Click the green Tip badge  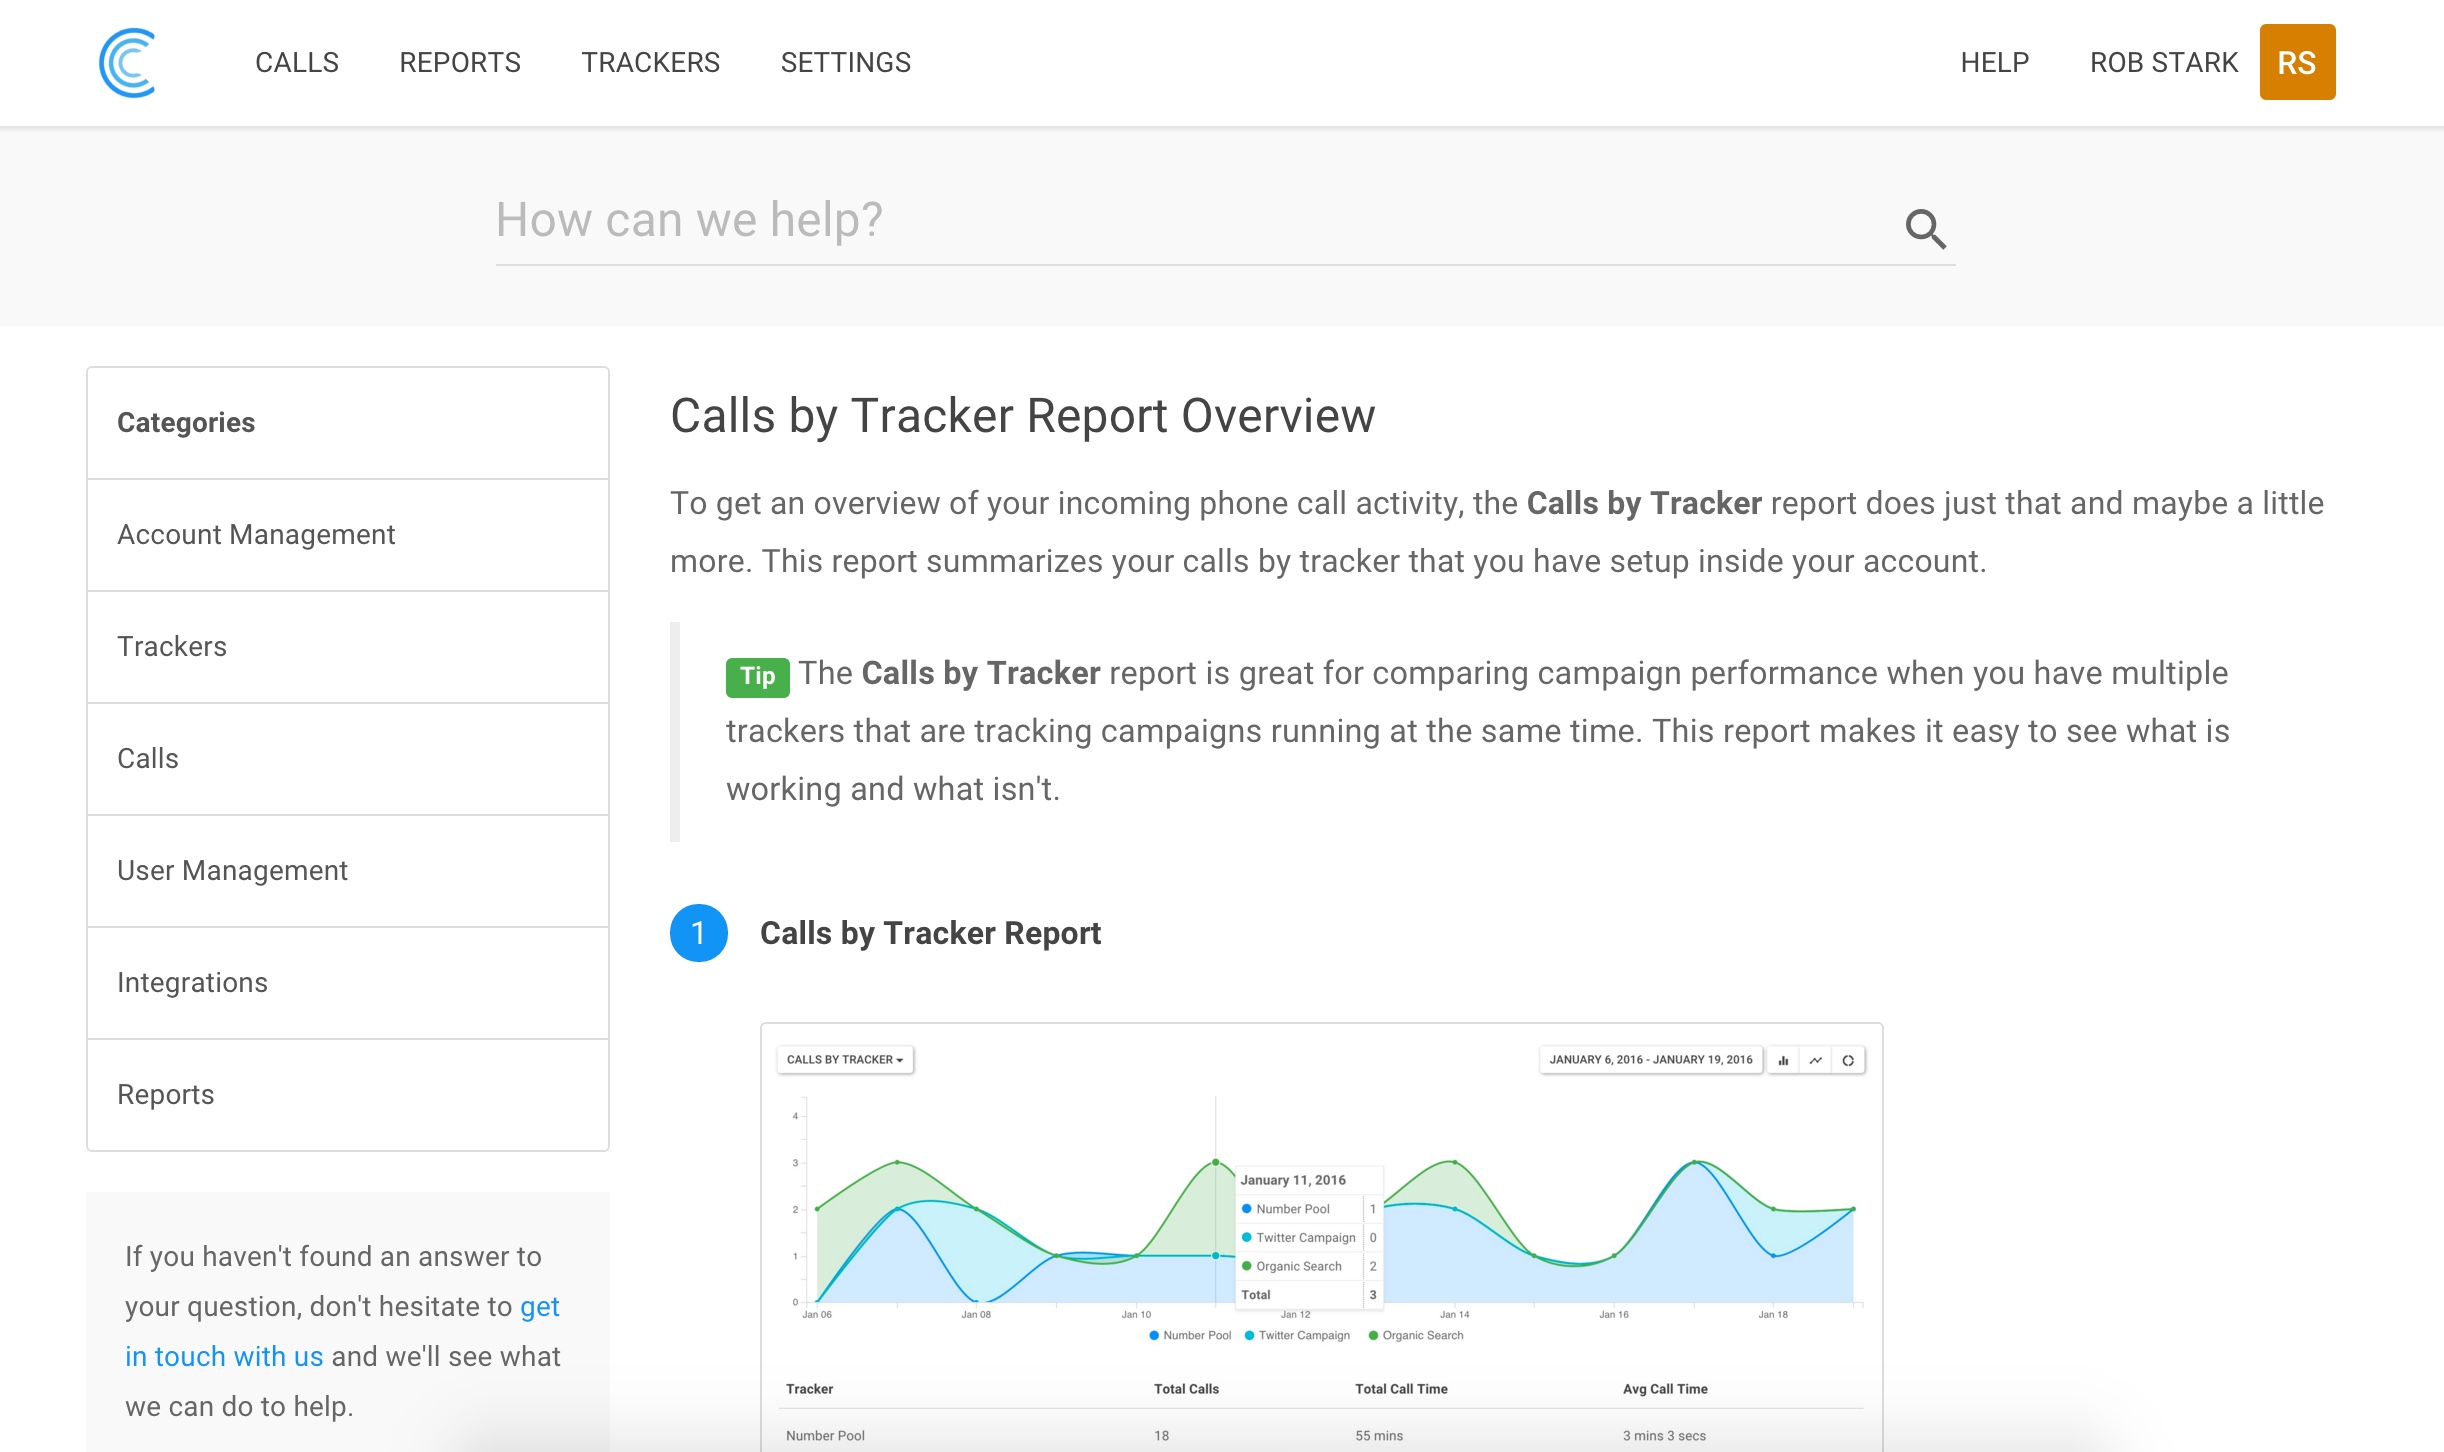click(757, 677)
